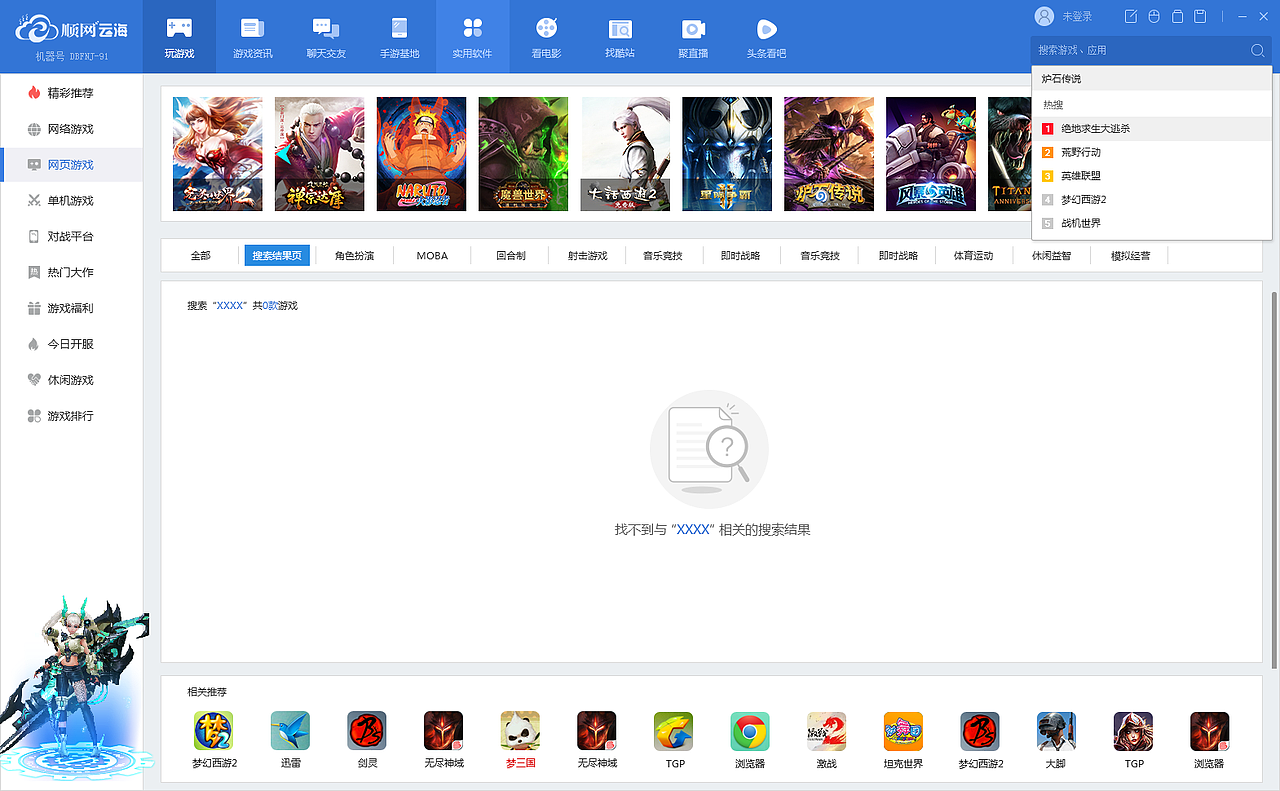1280x791 pixels.
Task: Open 大脚 in related recommendations
Action: (x=1056, y=740)
